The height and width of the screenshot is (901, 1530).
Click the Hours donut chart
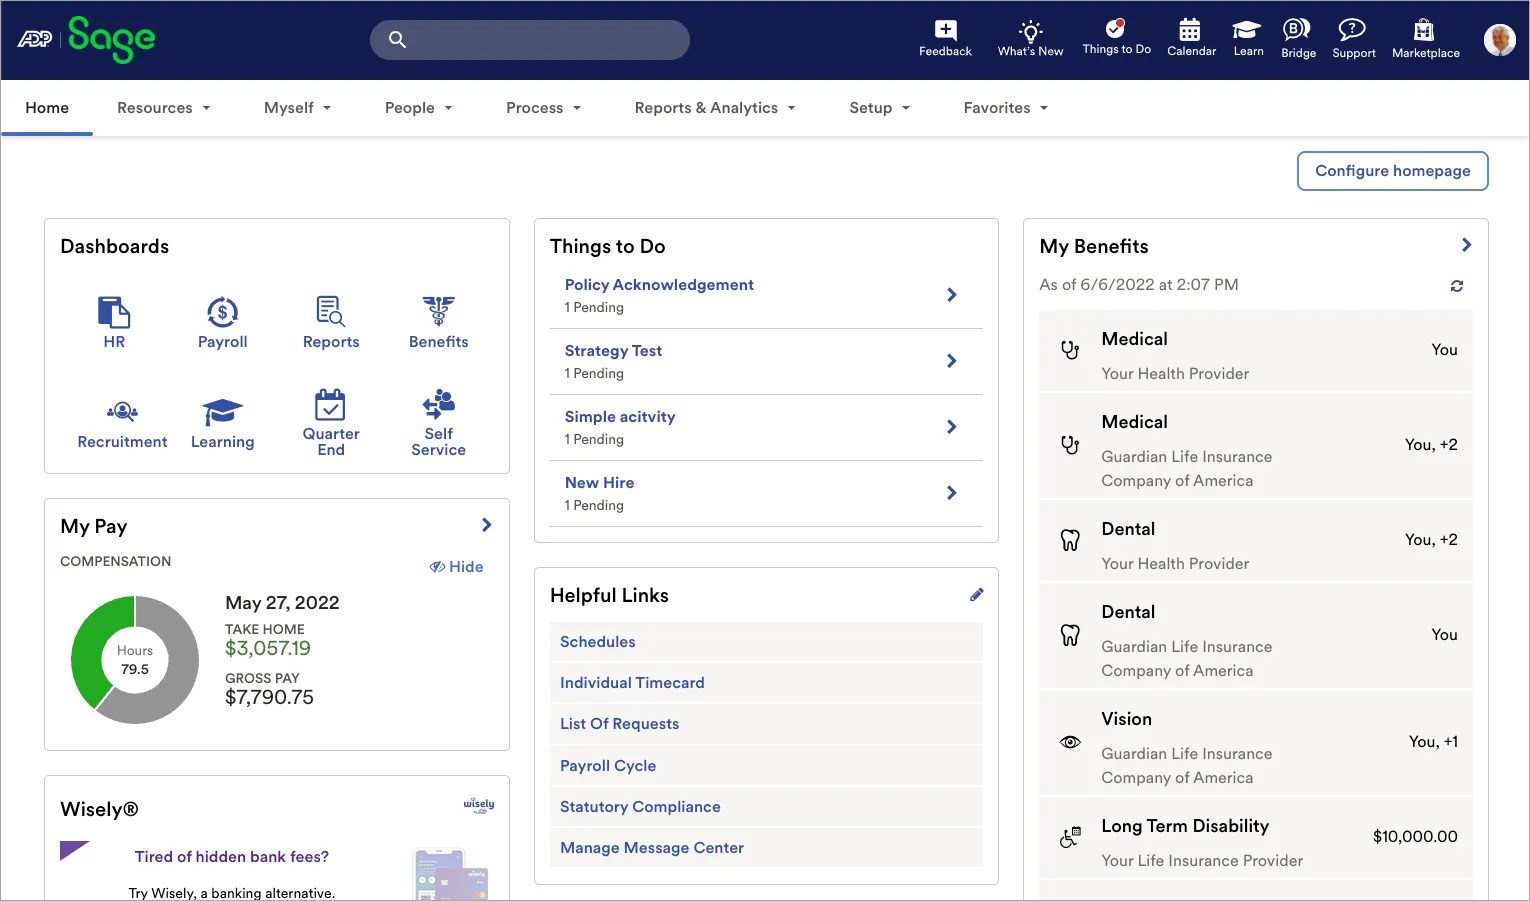[134, 659]
